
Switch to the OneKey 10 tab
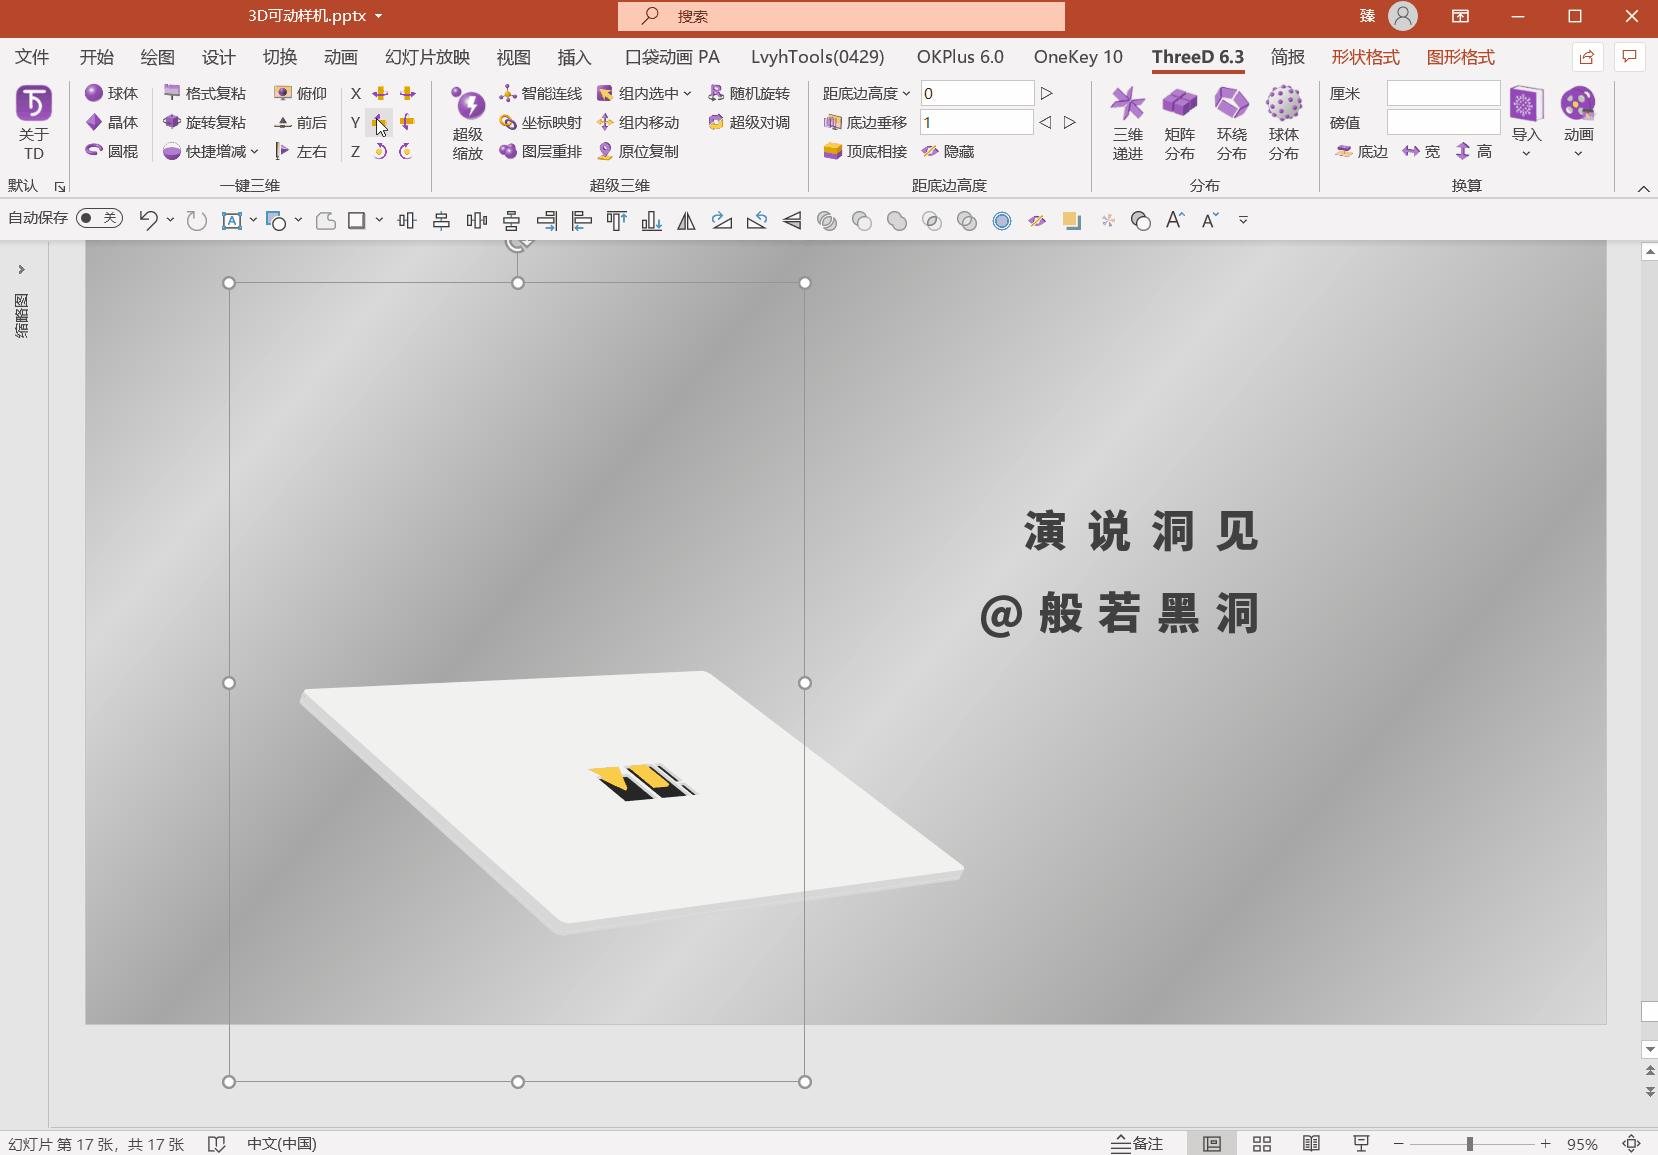1077,57
